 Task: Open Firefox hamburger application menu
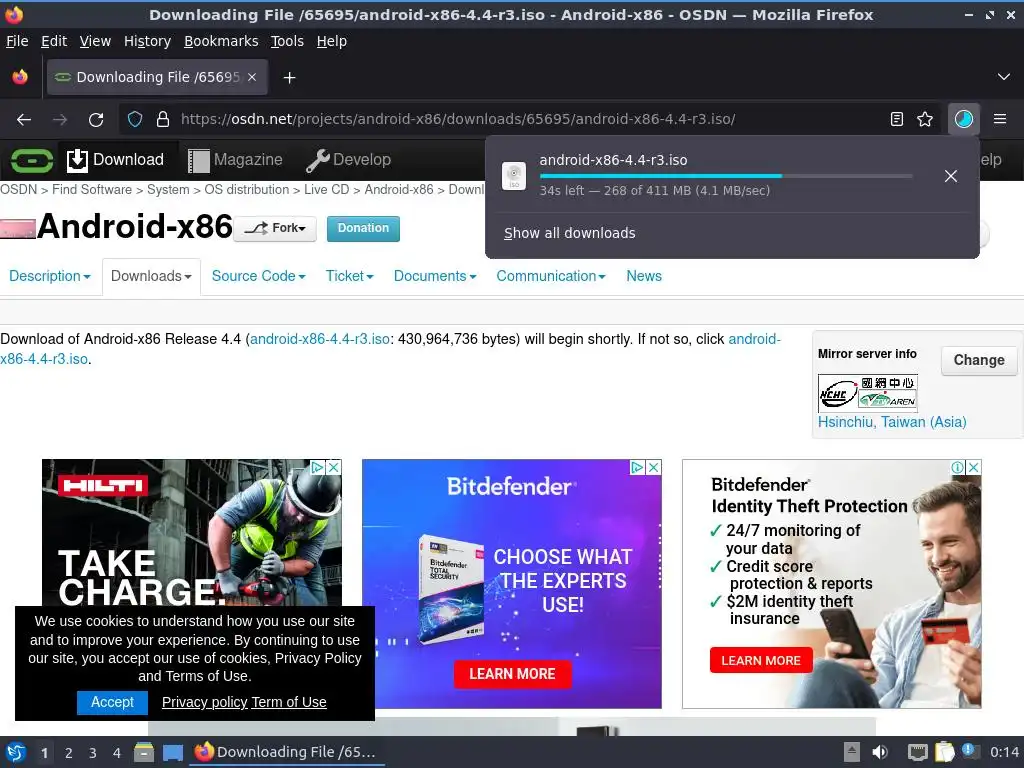click(999, 119)
